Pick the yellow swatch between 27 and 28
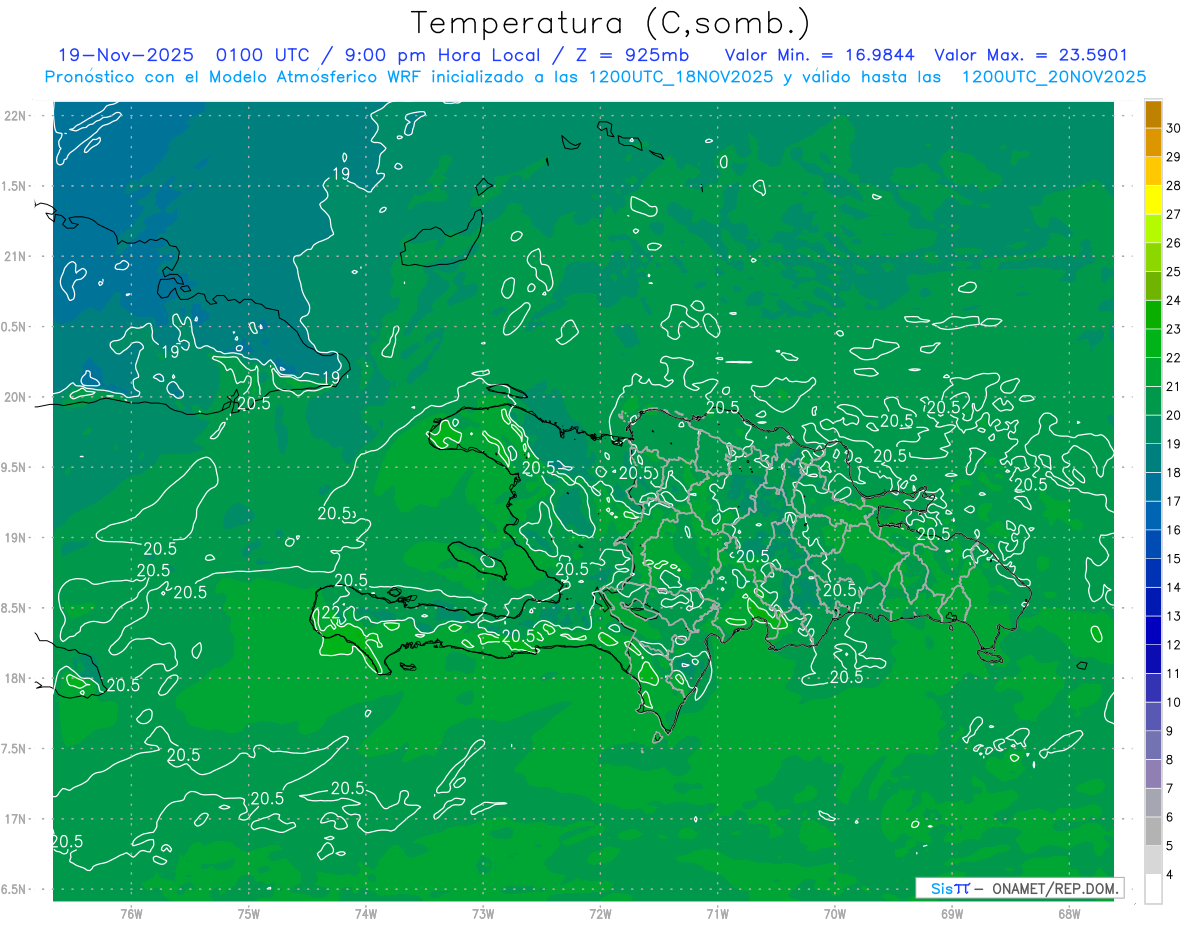Viewport: 1200px width, 927px height. tap(1154, 200)
